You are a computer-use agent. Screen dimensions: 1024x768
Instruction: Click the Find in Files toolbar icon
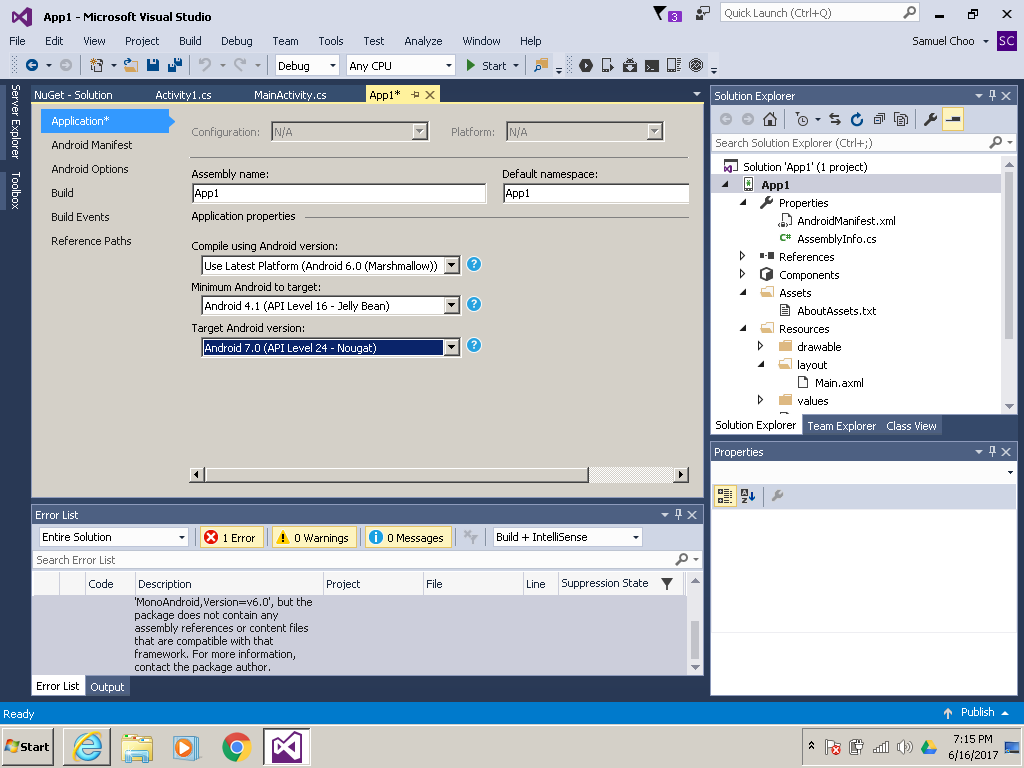541,65
